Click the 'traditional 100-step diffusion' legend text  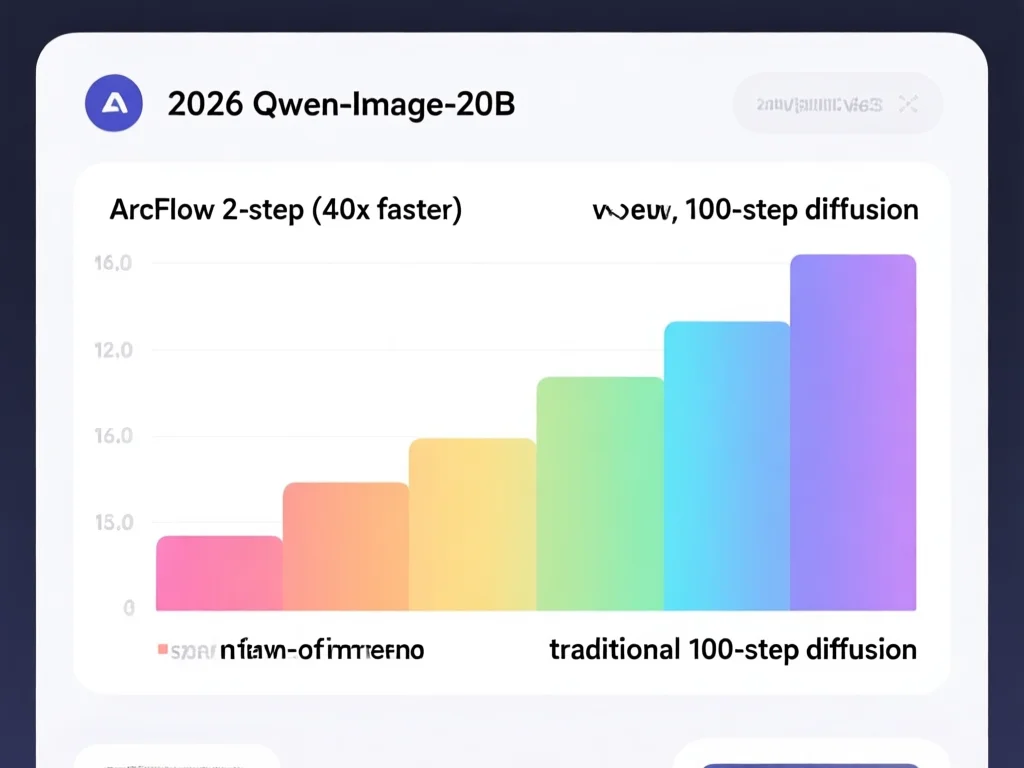pos(733,650)
